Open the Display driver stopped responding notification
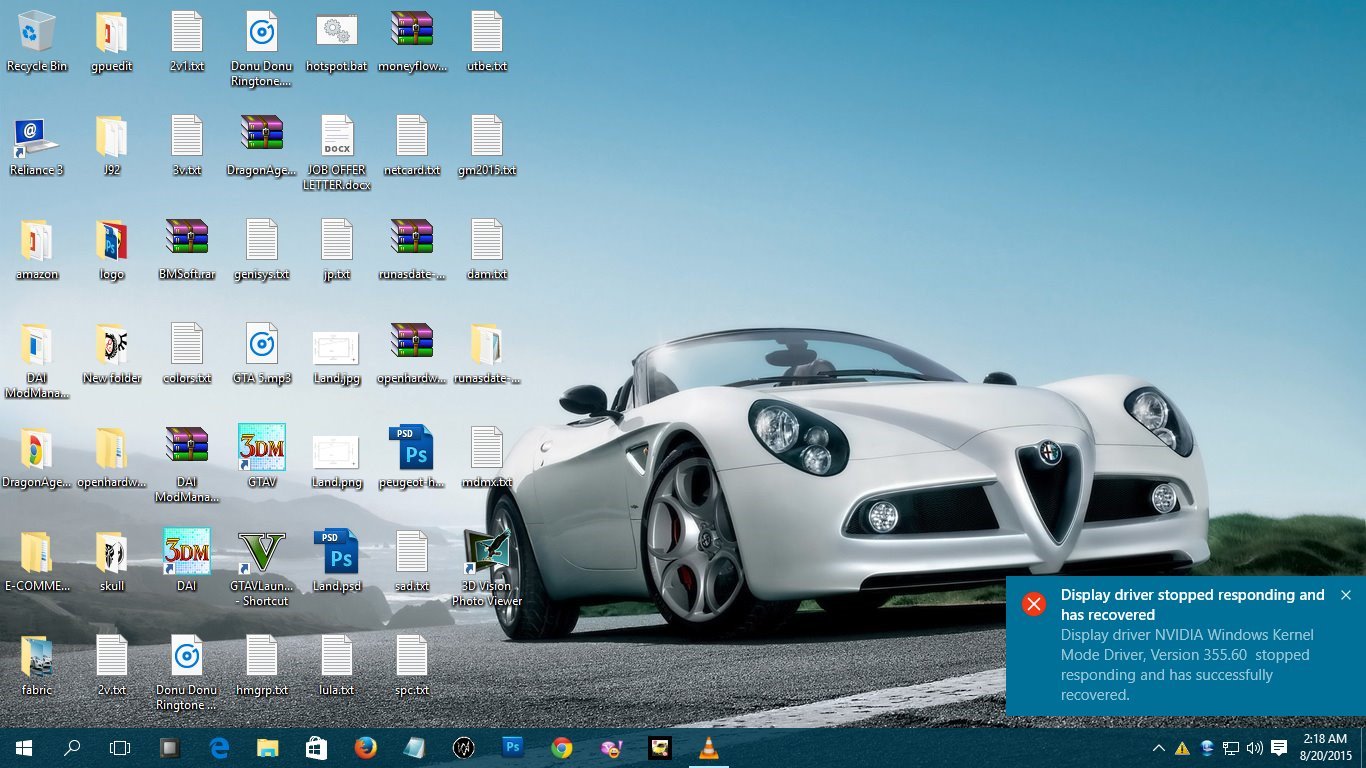 [1186, 645]
